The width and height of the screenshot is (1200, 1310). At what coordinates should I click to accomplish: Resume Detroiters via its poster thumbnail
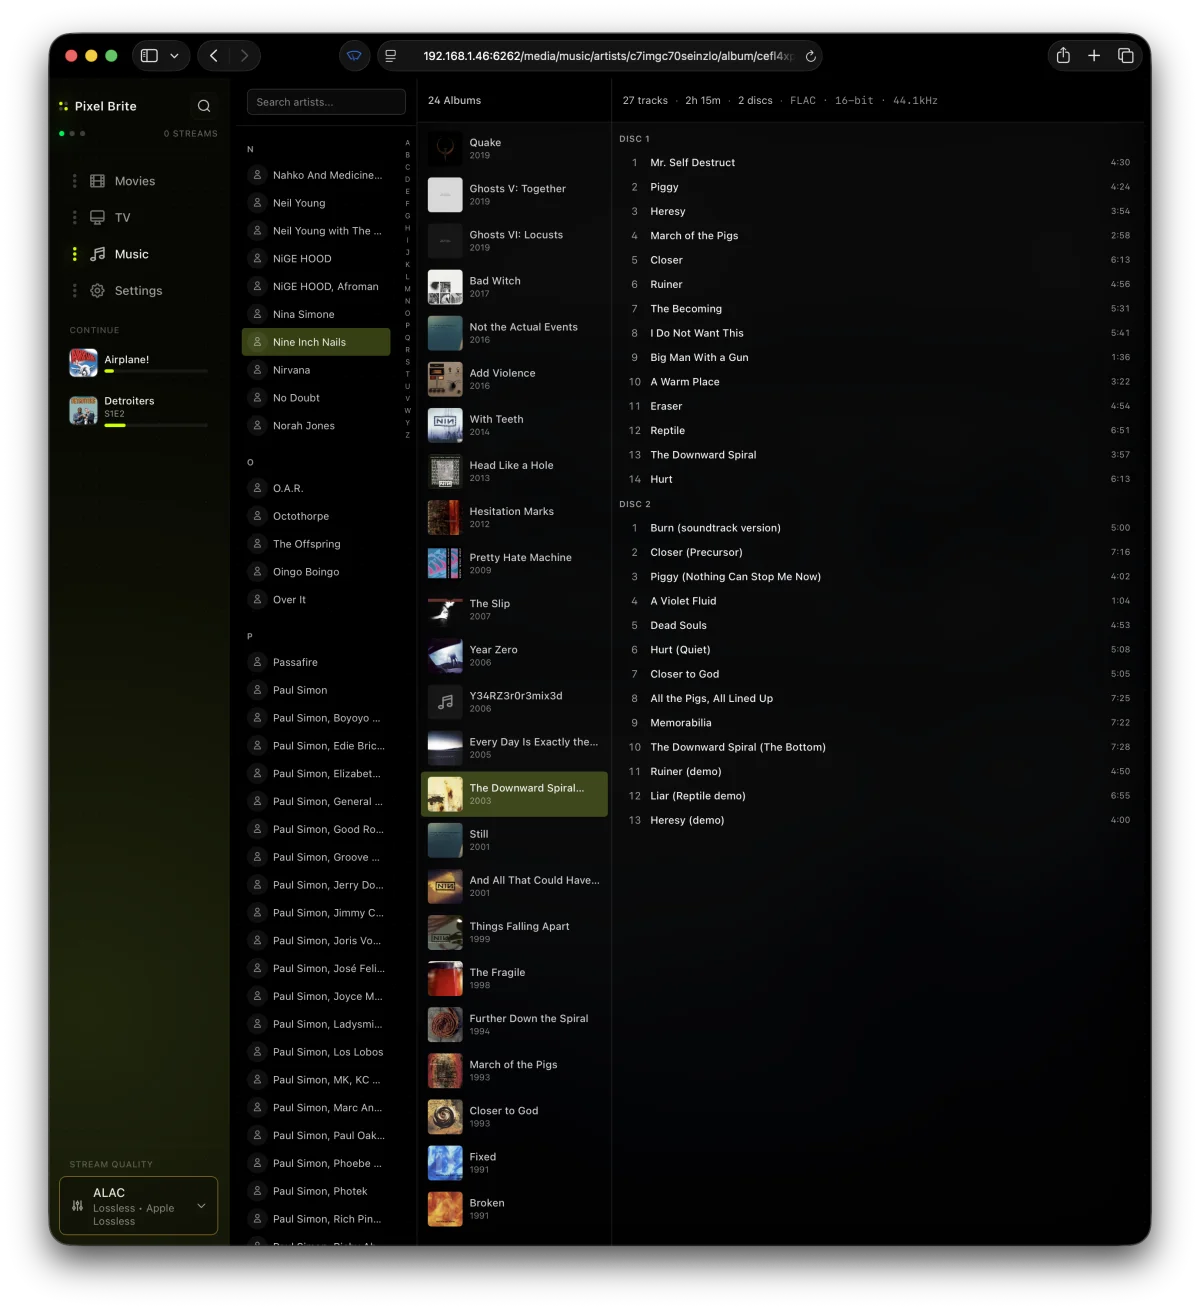[x=83, y=410]
